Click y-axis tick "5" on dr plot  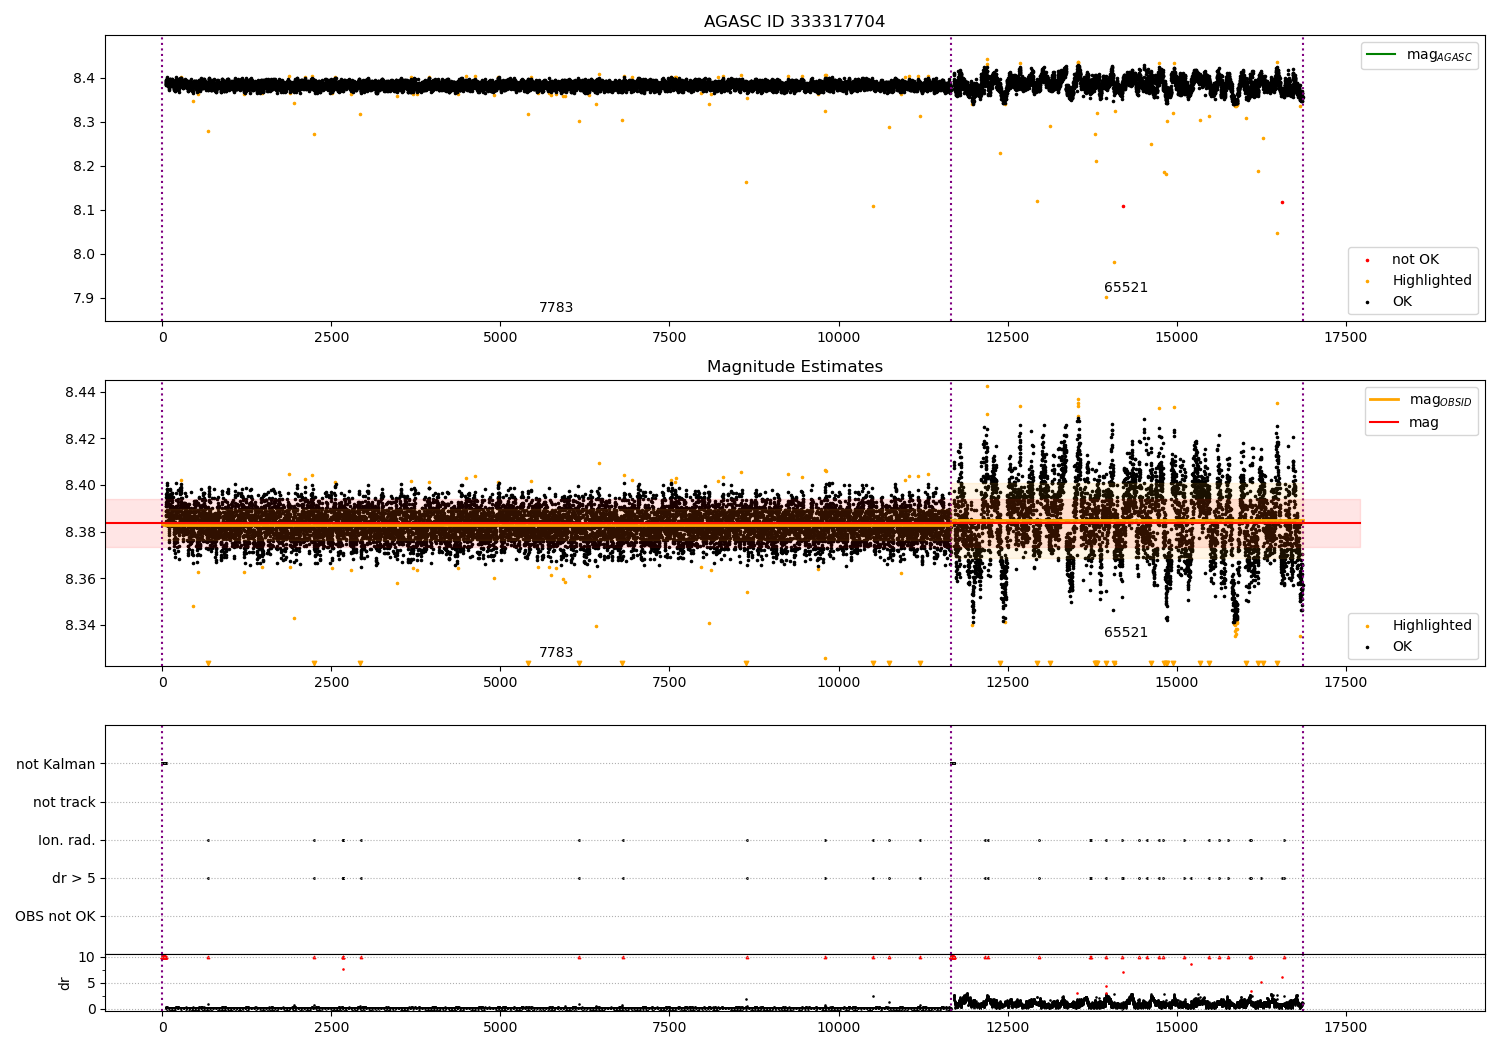tap(92, 984)
